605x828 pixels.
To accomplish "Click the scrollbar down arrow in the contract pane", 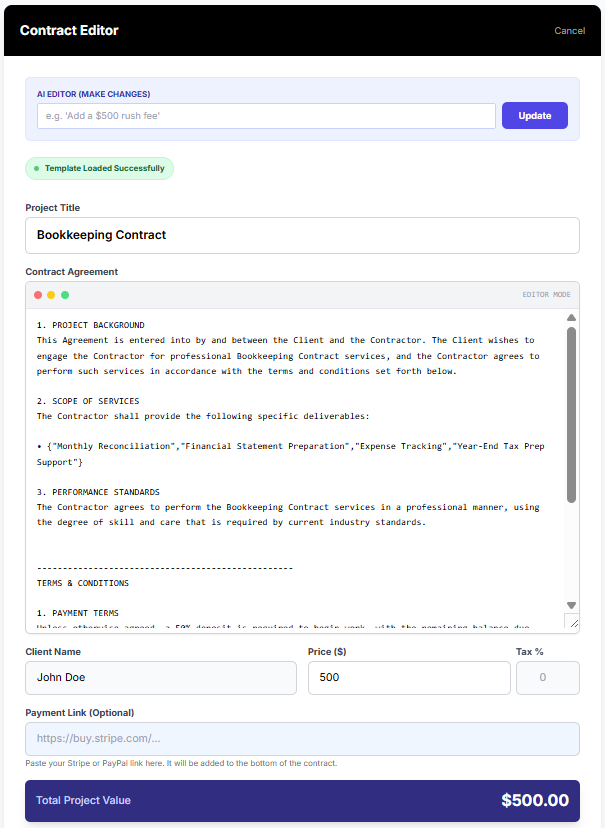I will click(x=571, y=604).
